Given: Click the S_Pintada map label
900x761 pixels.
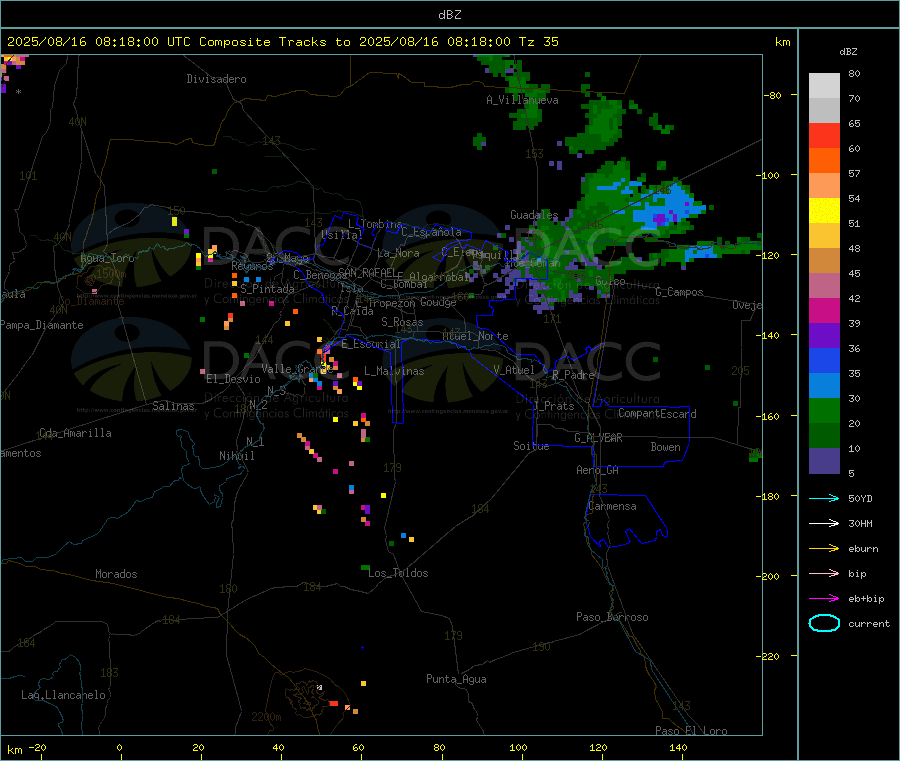Looking at the screenshot, I should (x=267, y=289).
